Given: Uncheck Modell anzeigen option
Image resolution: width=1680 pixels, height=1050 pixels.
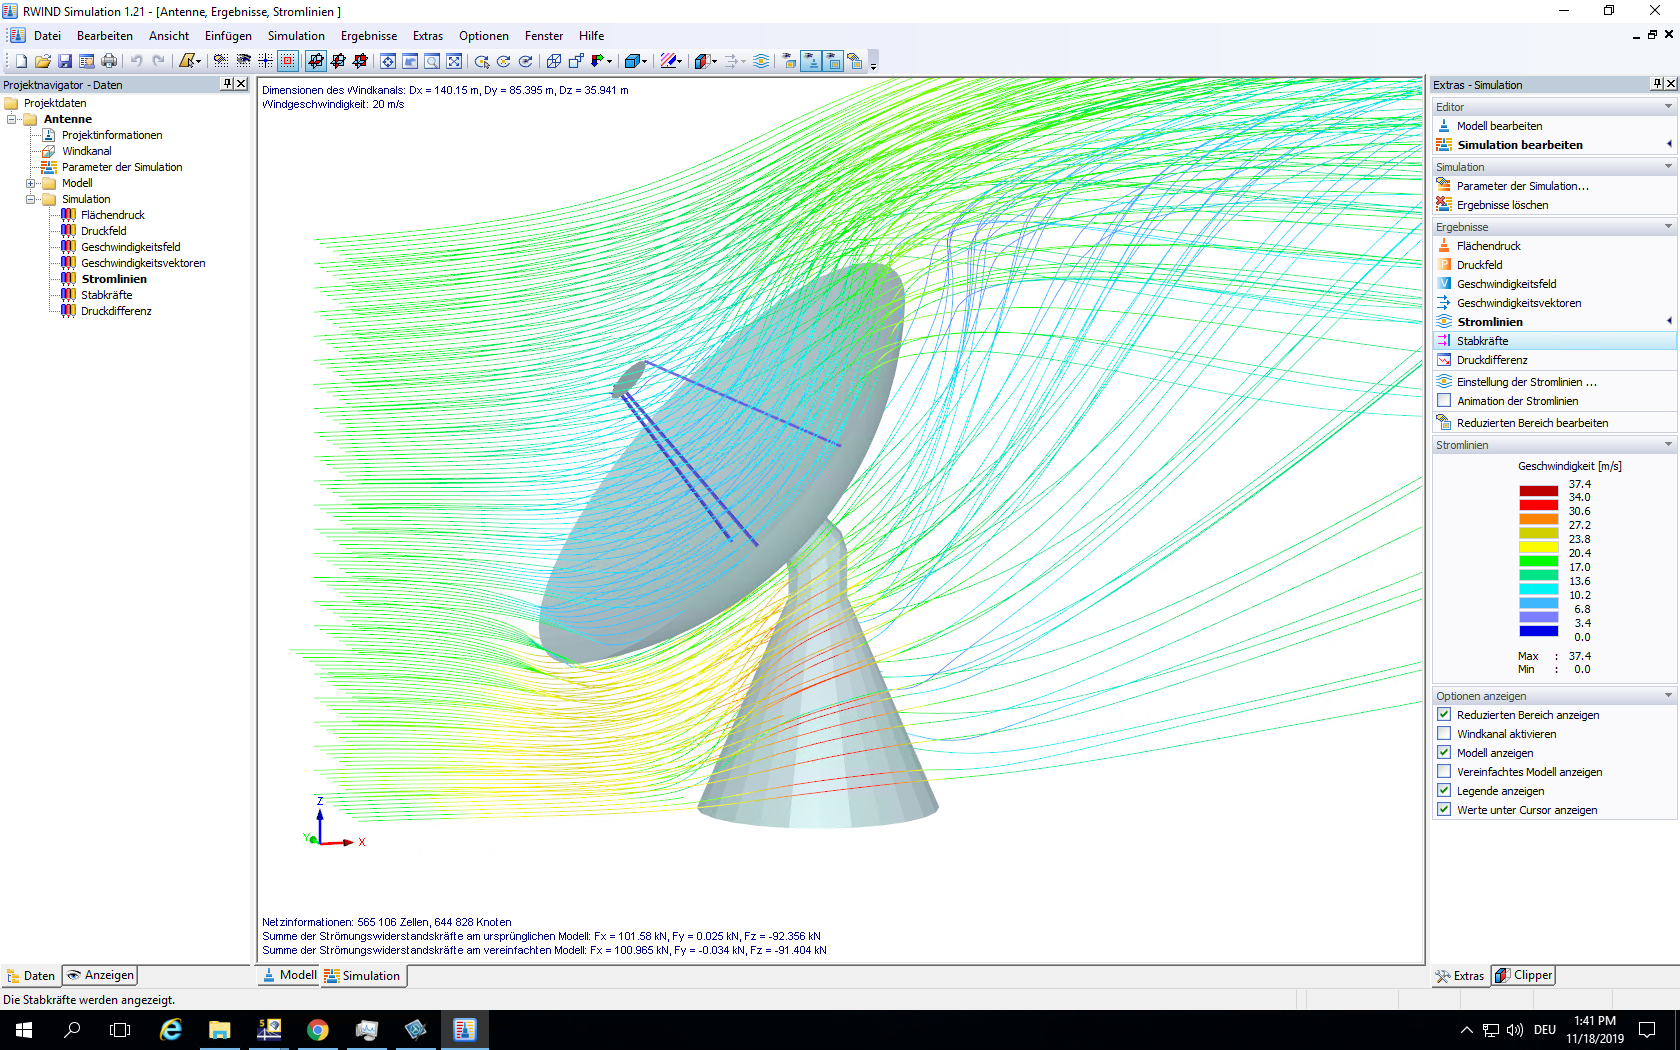Looking at the screenshot, I should 1444,753.
